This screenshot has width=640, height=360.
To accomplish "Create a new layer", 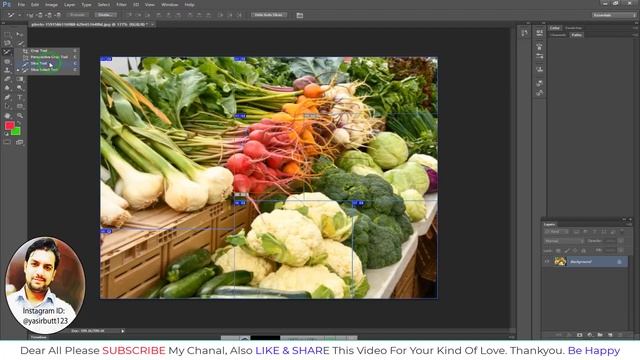I will (610, 335).
